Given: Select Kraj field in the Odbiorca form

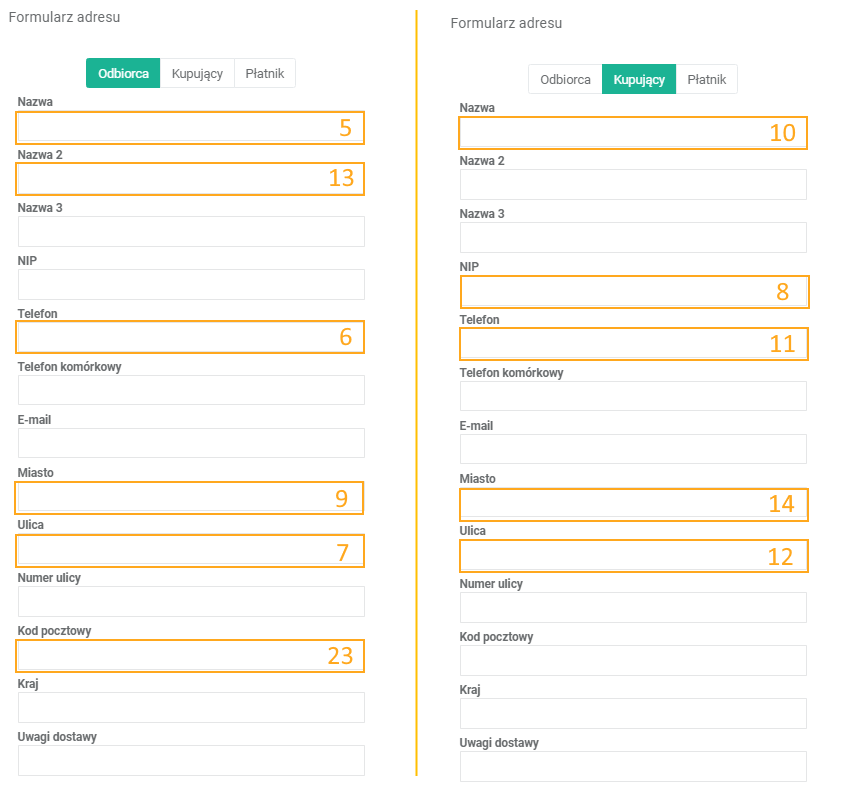Looking at the screenshot, I should [190, 708].
